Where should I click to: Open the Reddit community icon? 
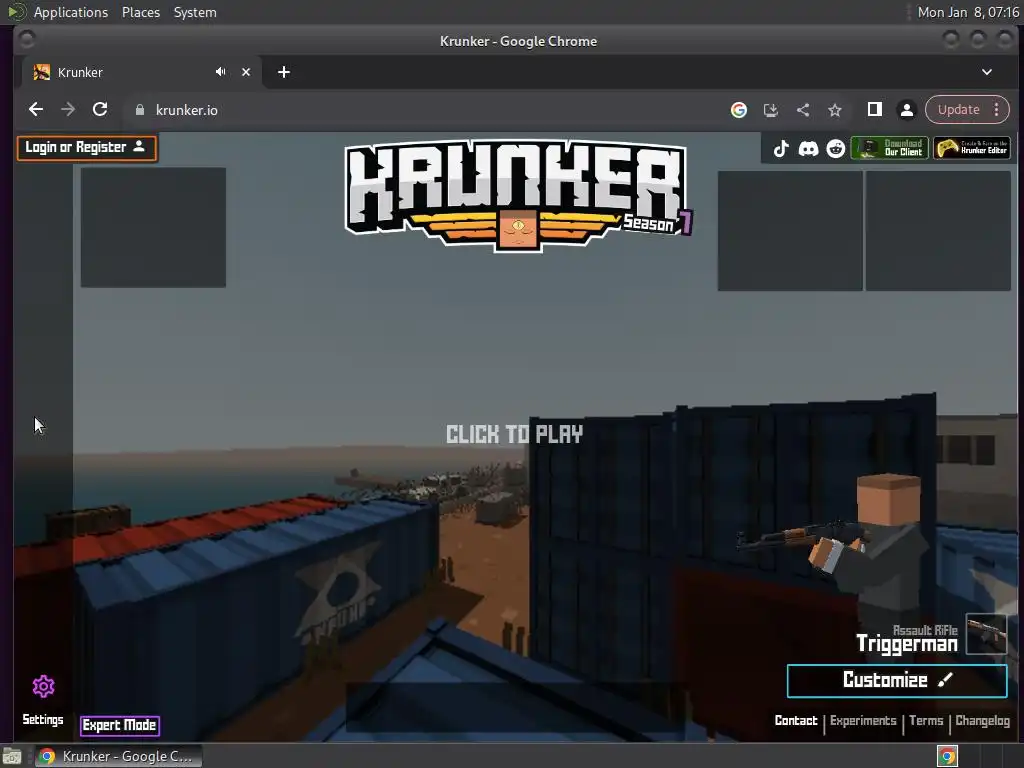(x=835, y=149)
